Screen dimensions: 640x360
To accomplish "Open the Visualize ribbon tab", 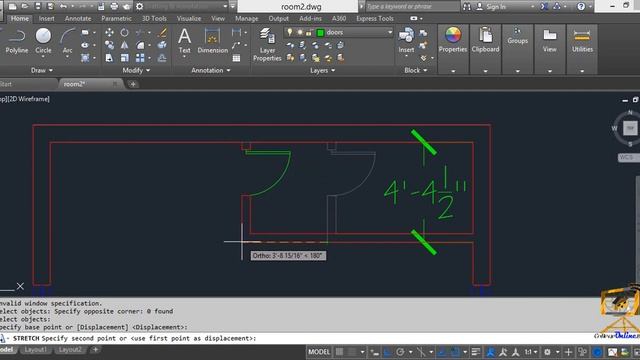I will click(189, 18).
